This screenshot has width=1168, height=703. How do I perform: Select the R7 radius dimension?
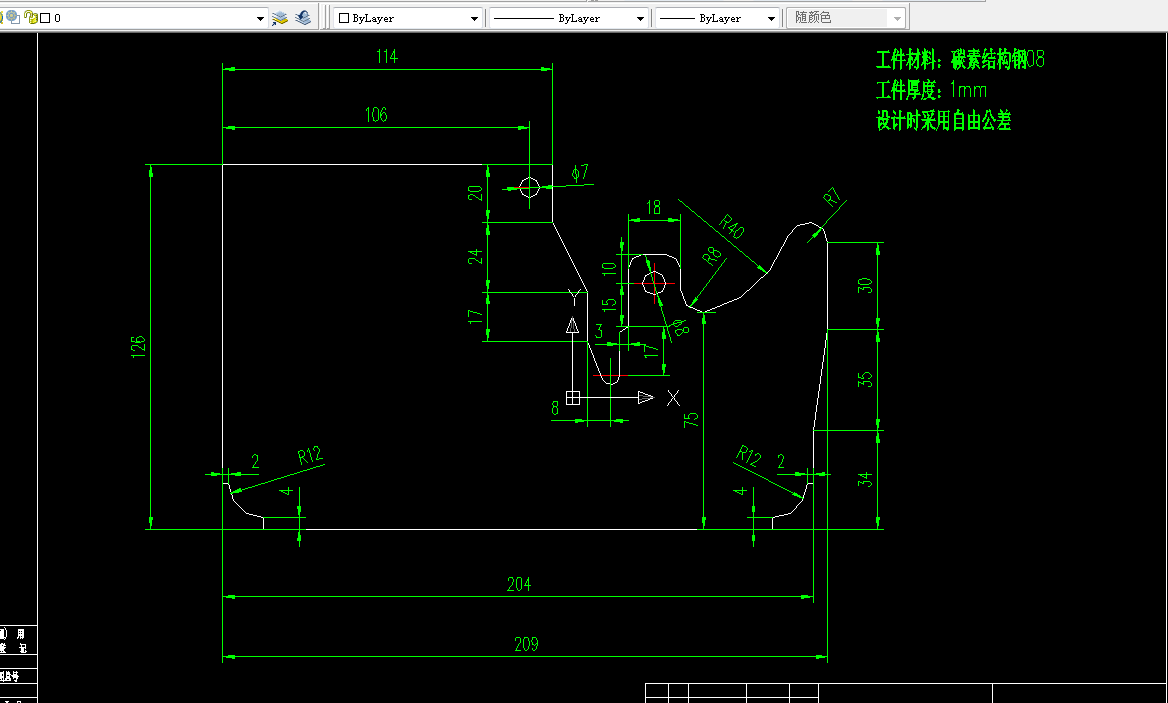pyautogui.click(x=833, y=197)
